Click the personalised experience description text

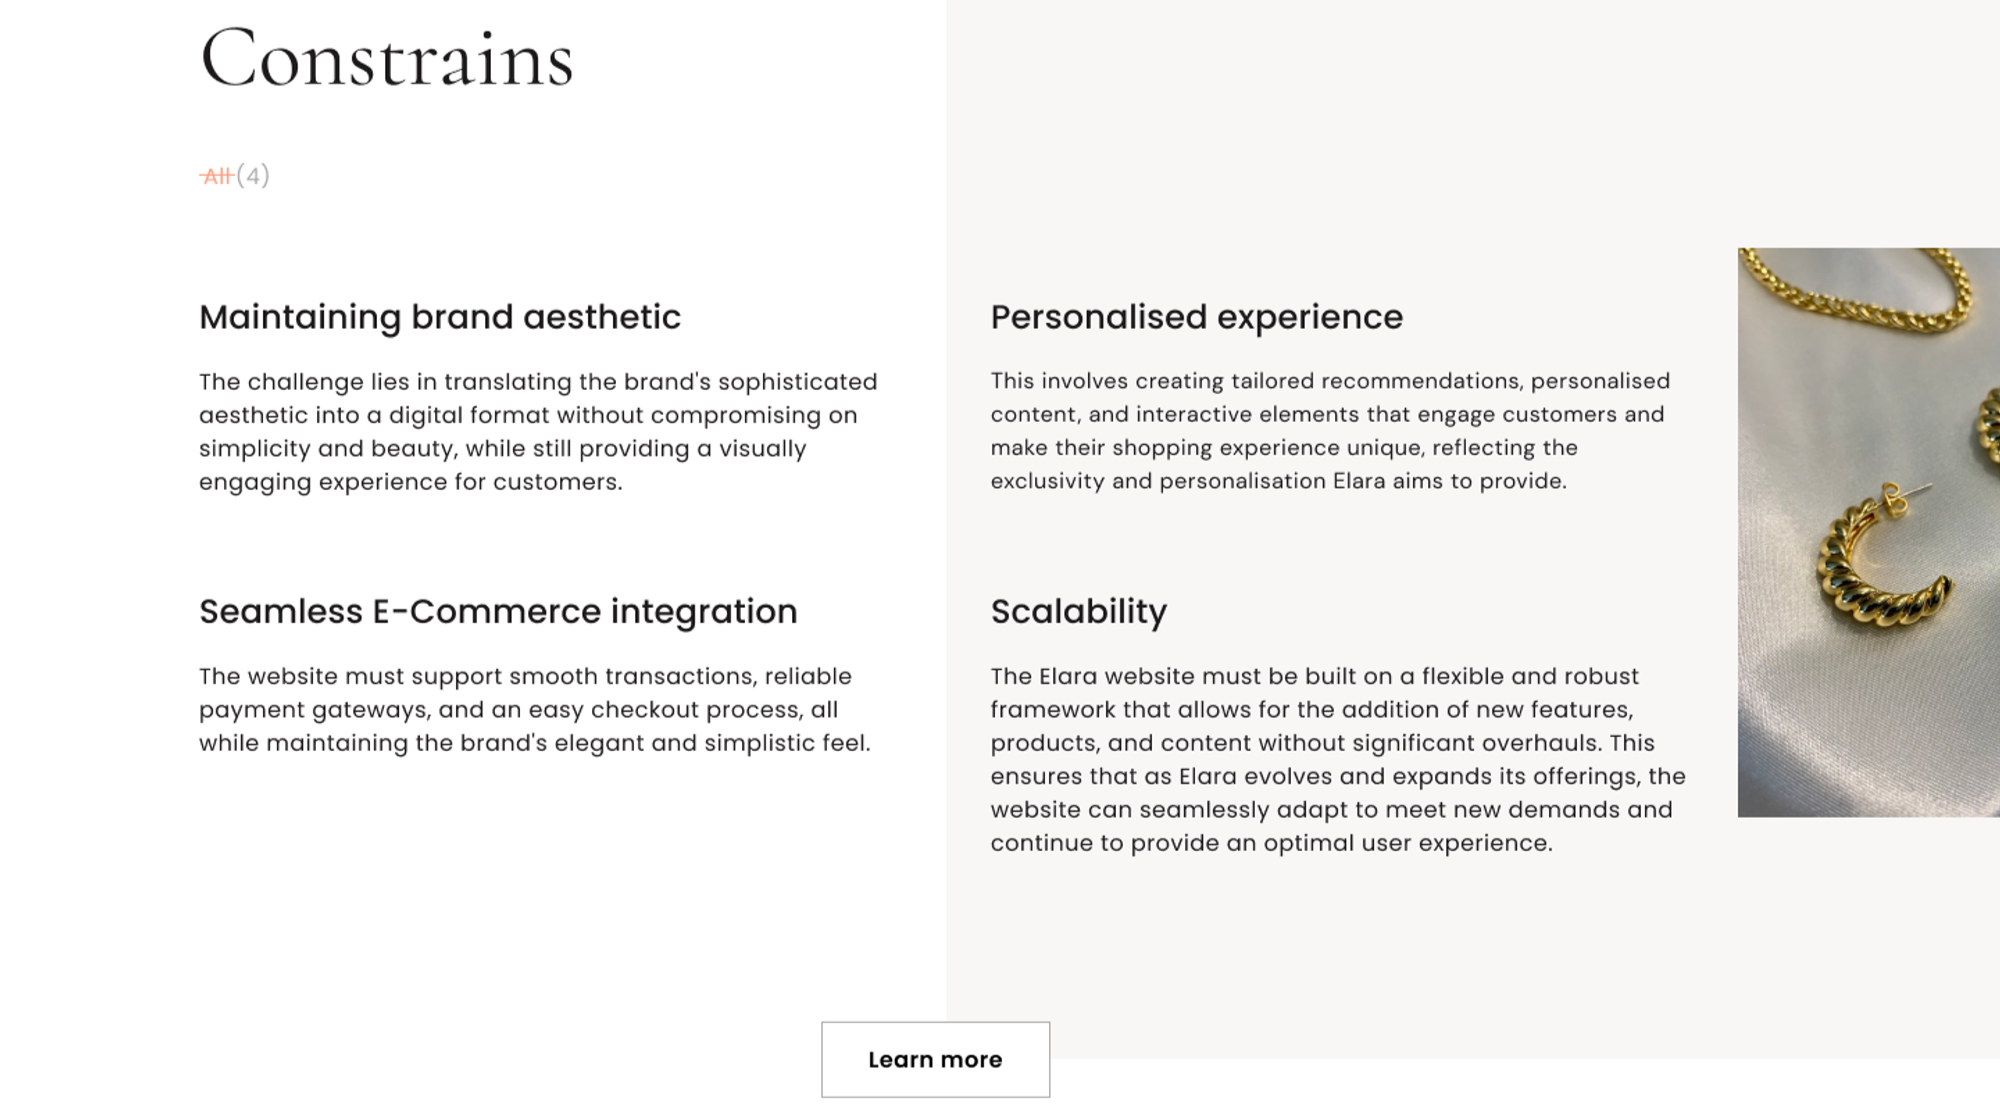point(1330,432)
